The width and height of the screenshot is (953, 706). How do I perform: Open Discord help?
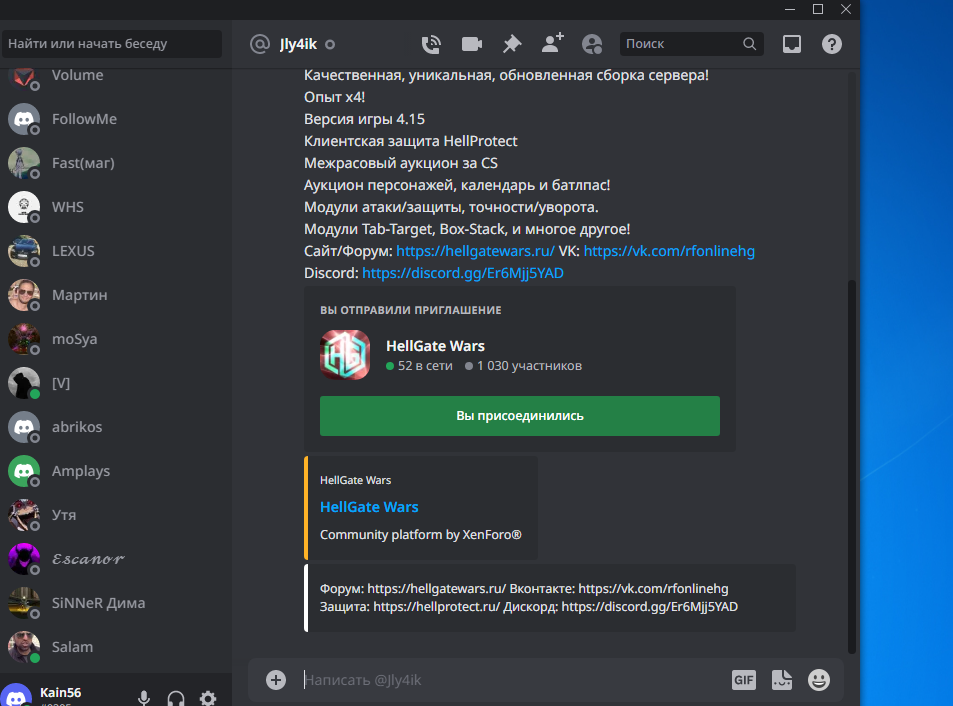831,44
